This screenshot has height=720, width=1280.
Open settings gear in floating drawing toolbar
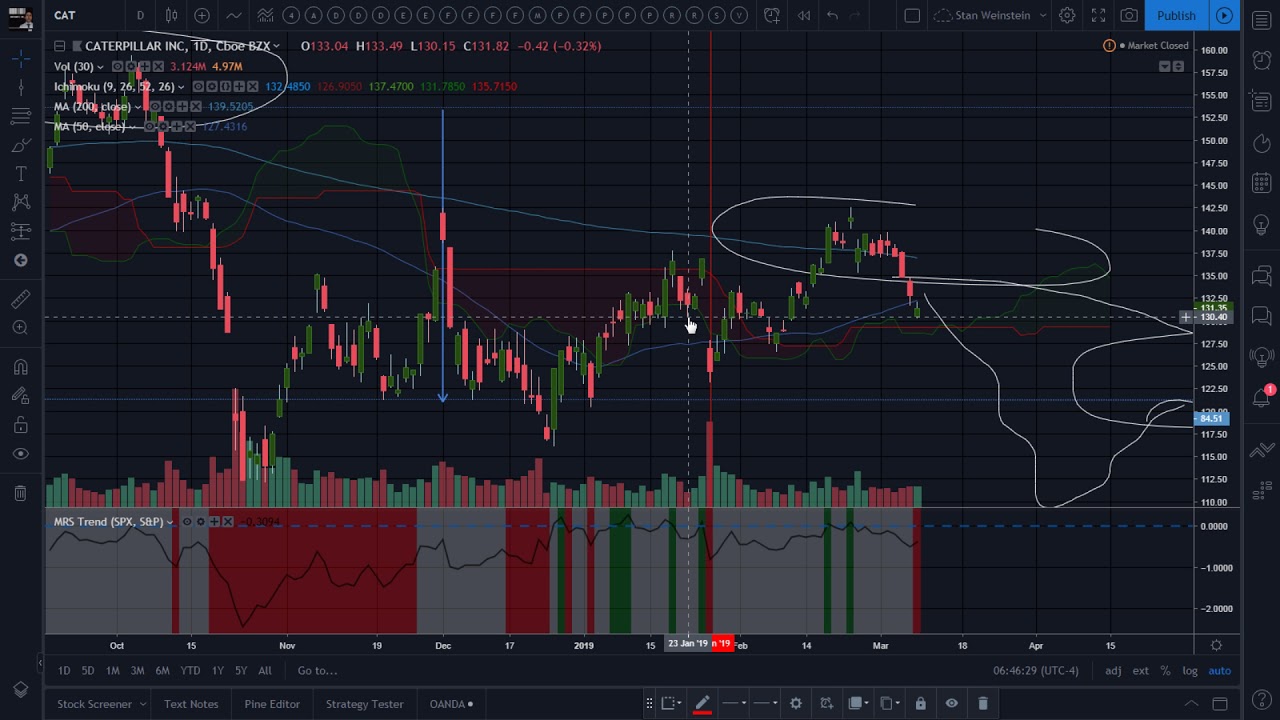[796, 704]
